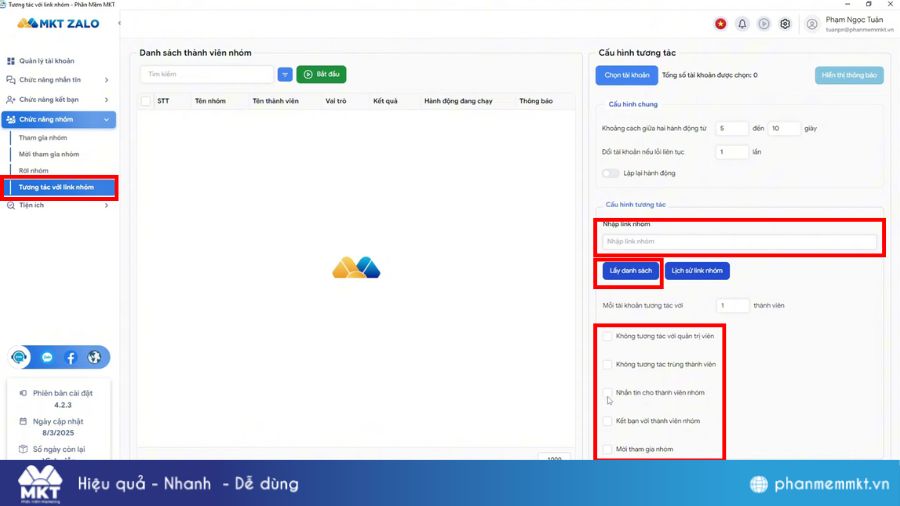The width and height of the screenshot is (900, 506).
Task: Expand the Chức năng kết bạn menu
Action: tap(60, 100)
